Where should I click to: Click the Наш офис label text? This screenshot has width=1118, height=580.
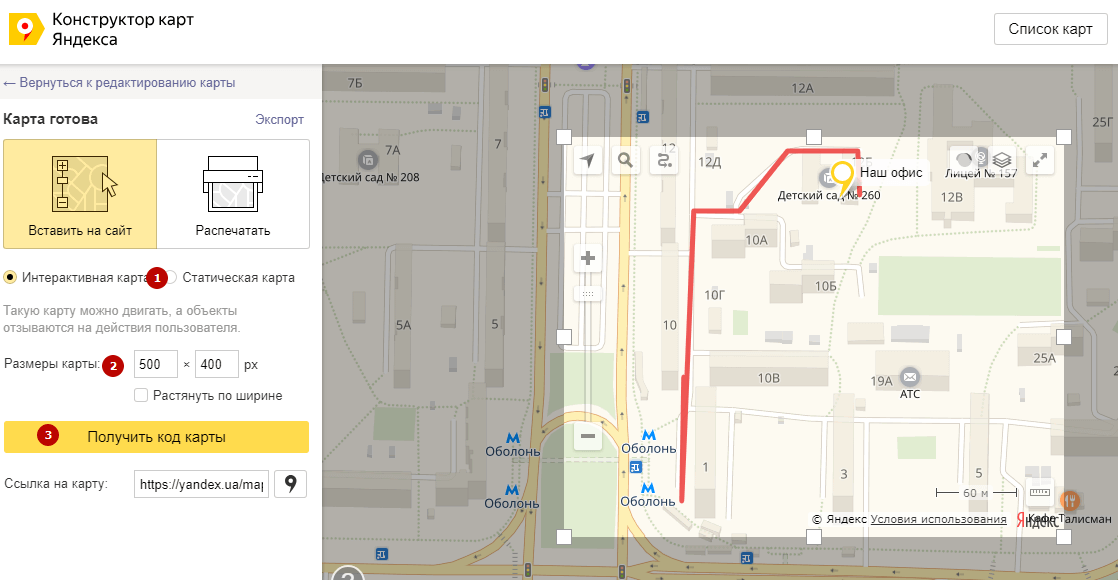coord(891,173)
